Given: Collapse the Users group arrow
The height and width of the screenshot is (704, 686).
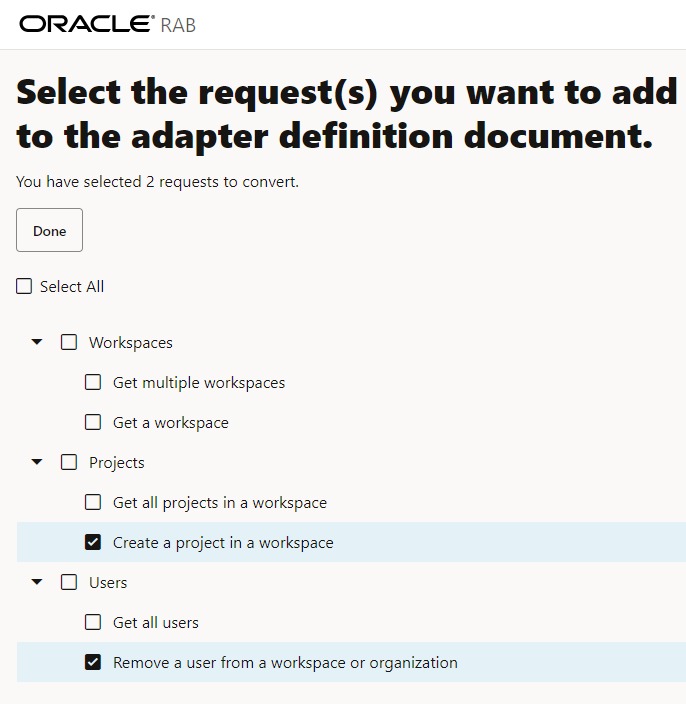Looking at the screenshot, I should pos(37,582).
